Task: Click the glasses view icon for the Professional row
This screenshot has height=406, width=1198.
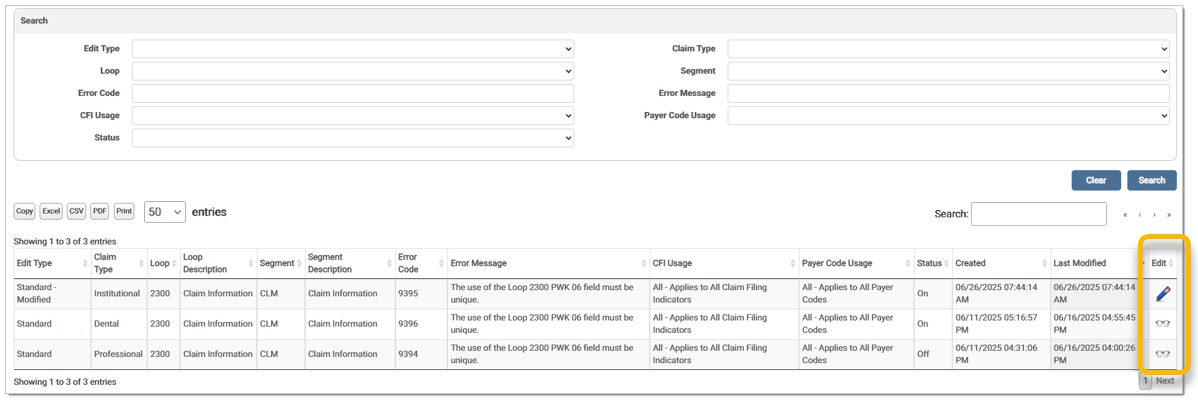Action: (x=1162, y=354)
